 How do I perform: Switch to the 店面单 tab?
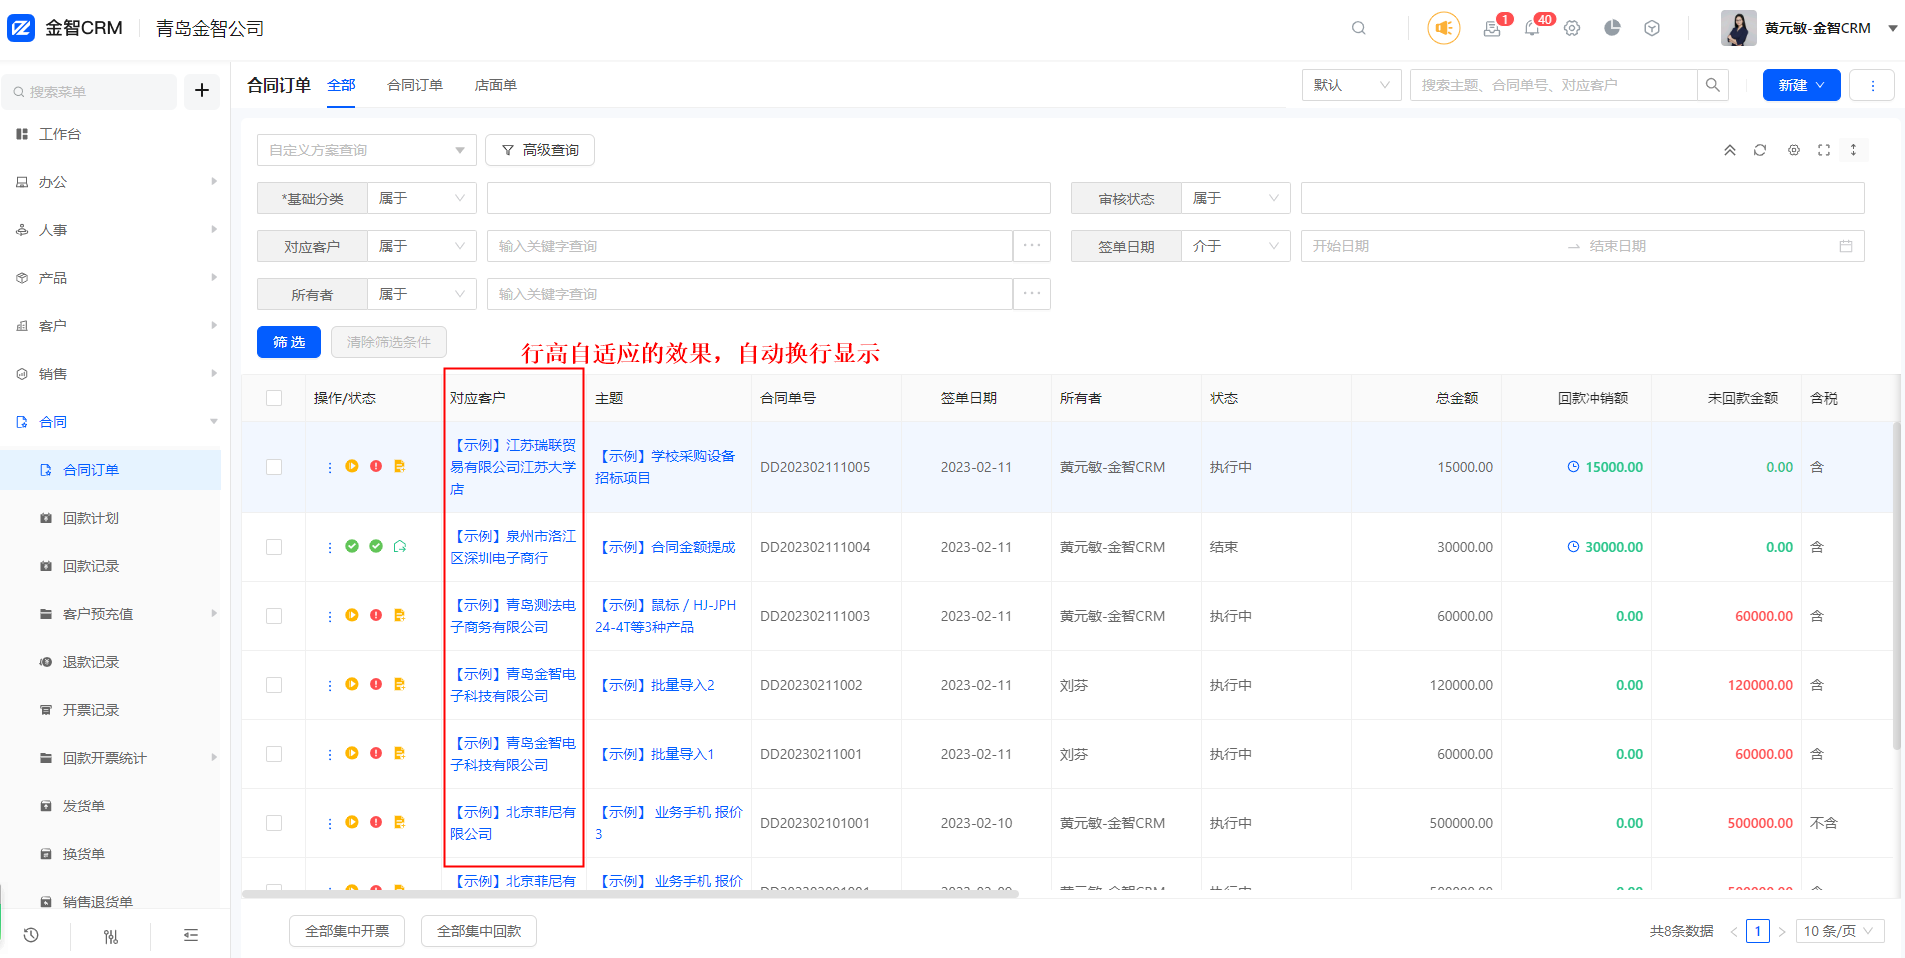(x=496, y=85)
